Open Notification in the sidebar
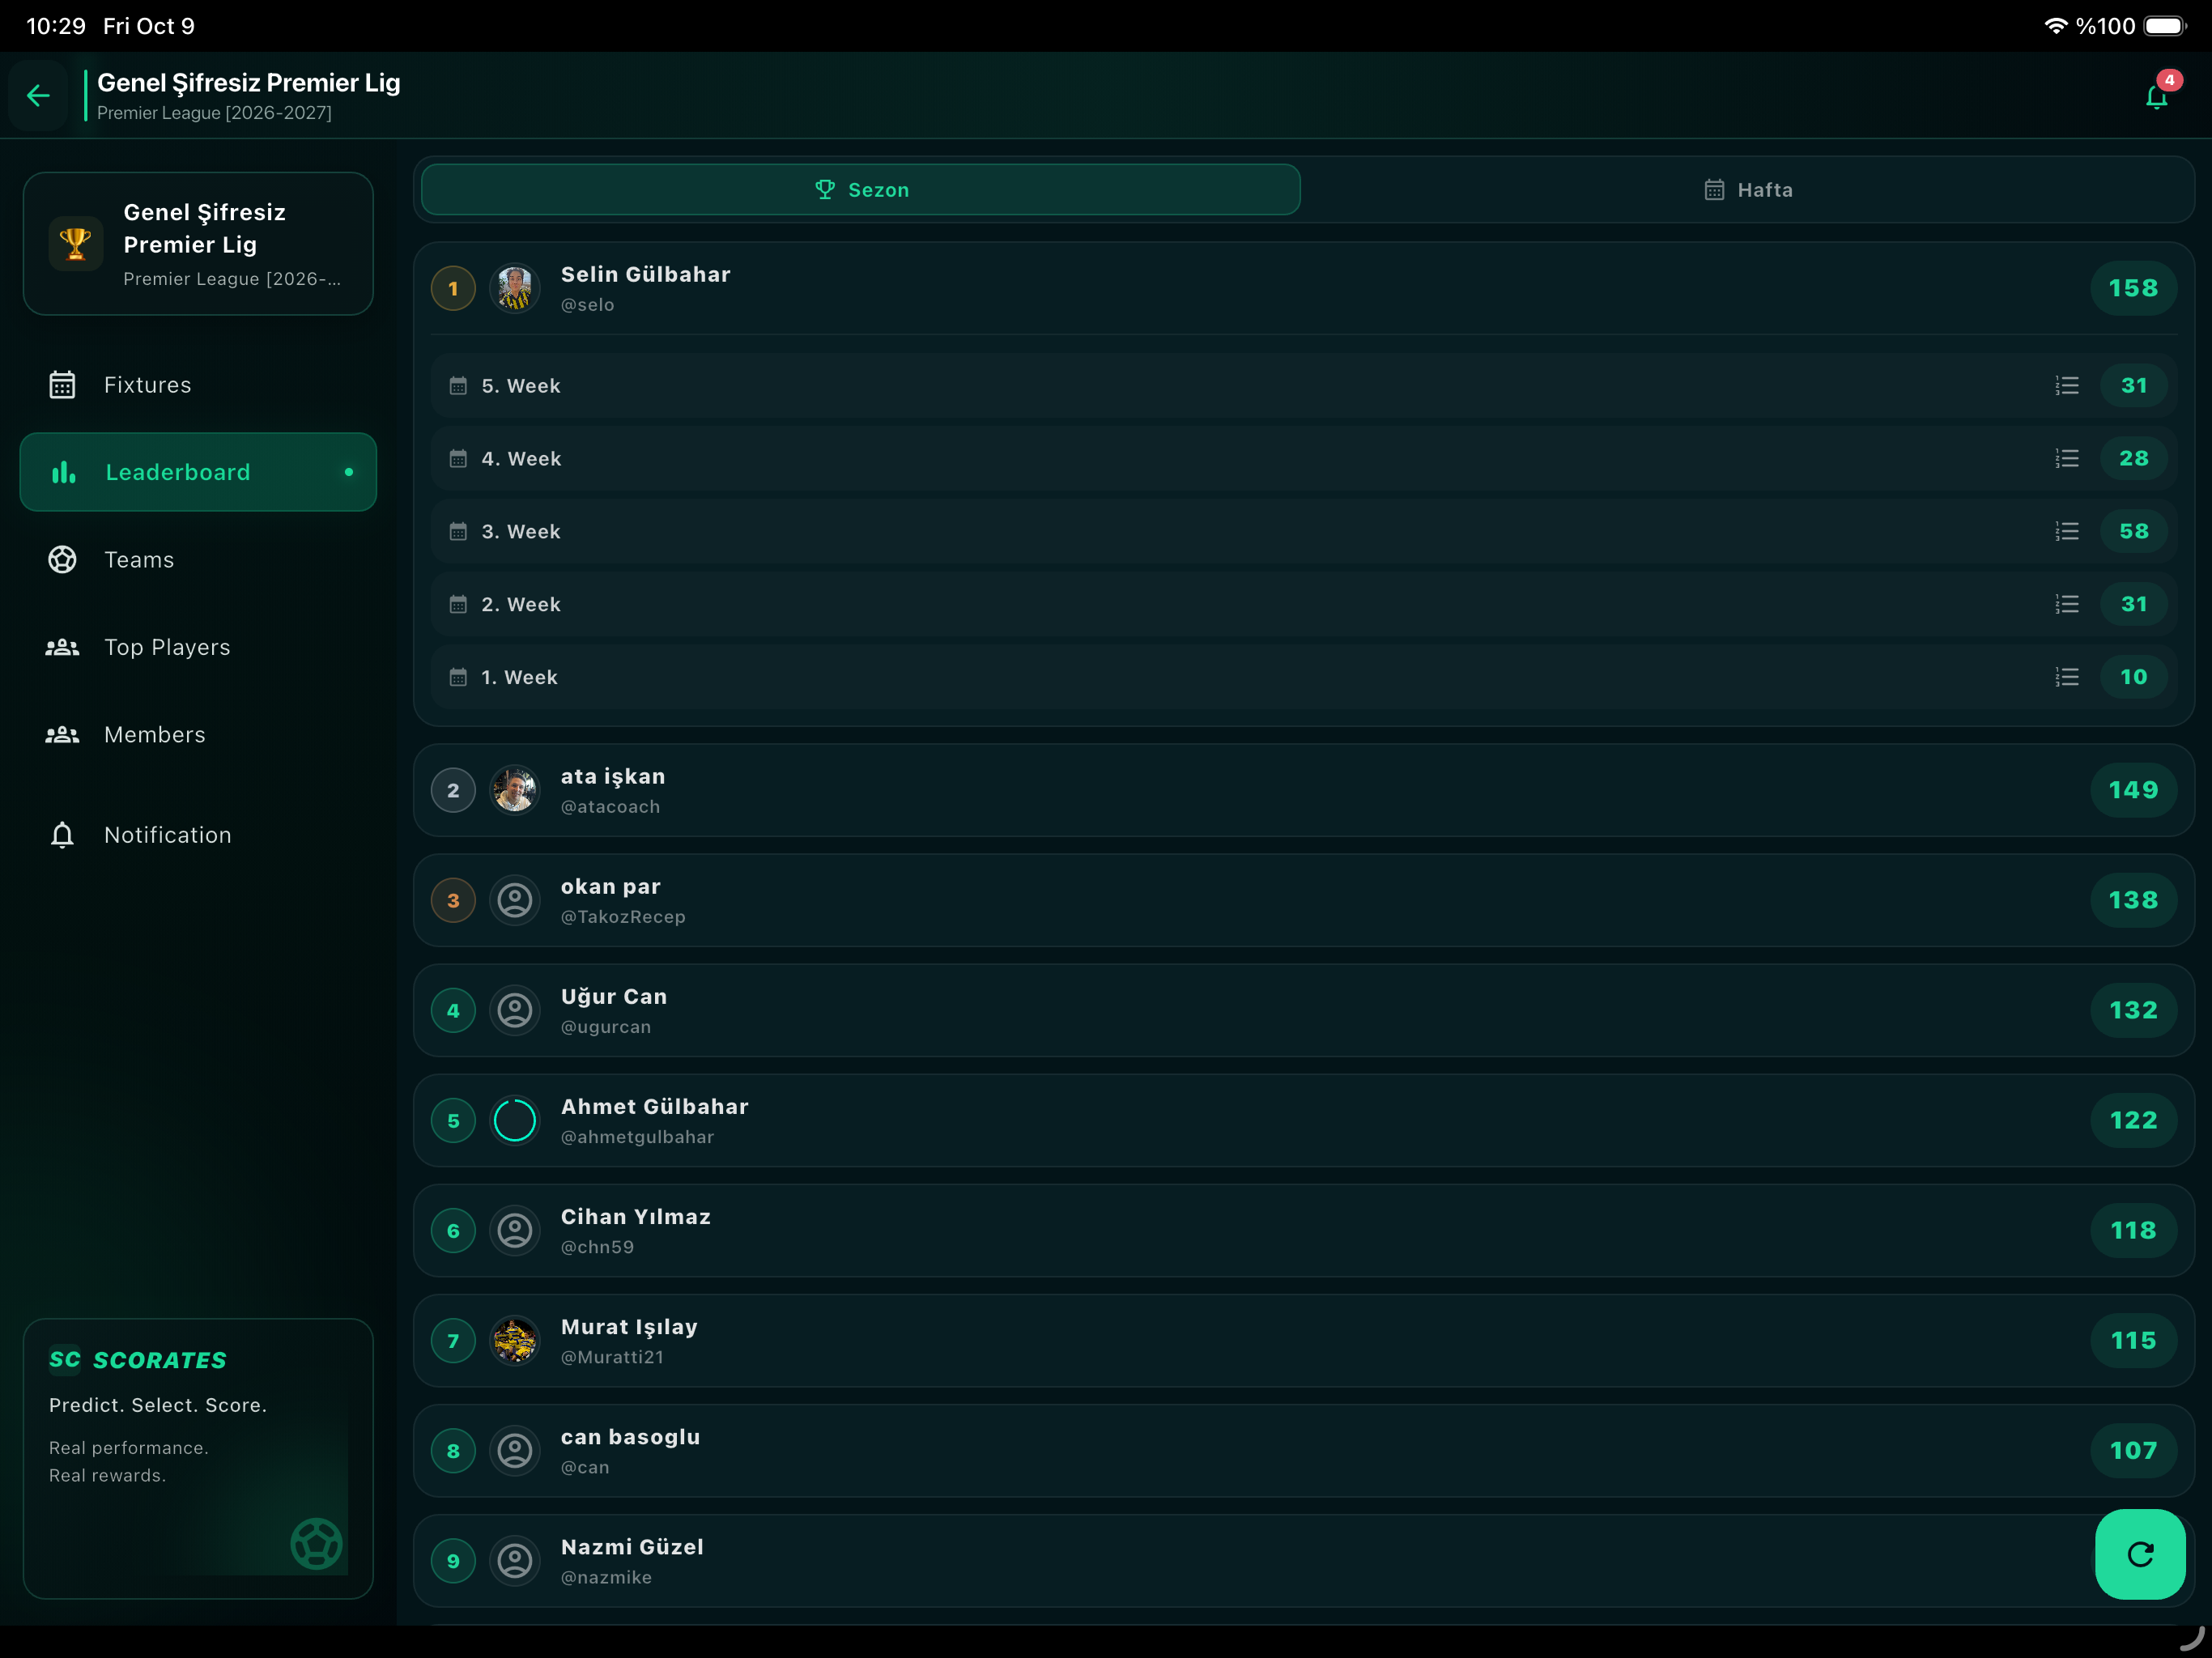The width and height of the screenshot is (2212, 1658). [198, 835]
